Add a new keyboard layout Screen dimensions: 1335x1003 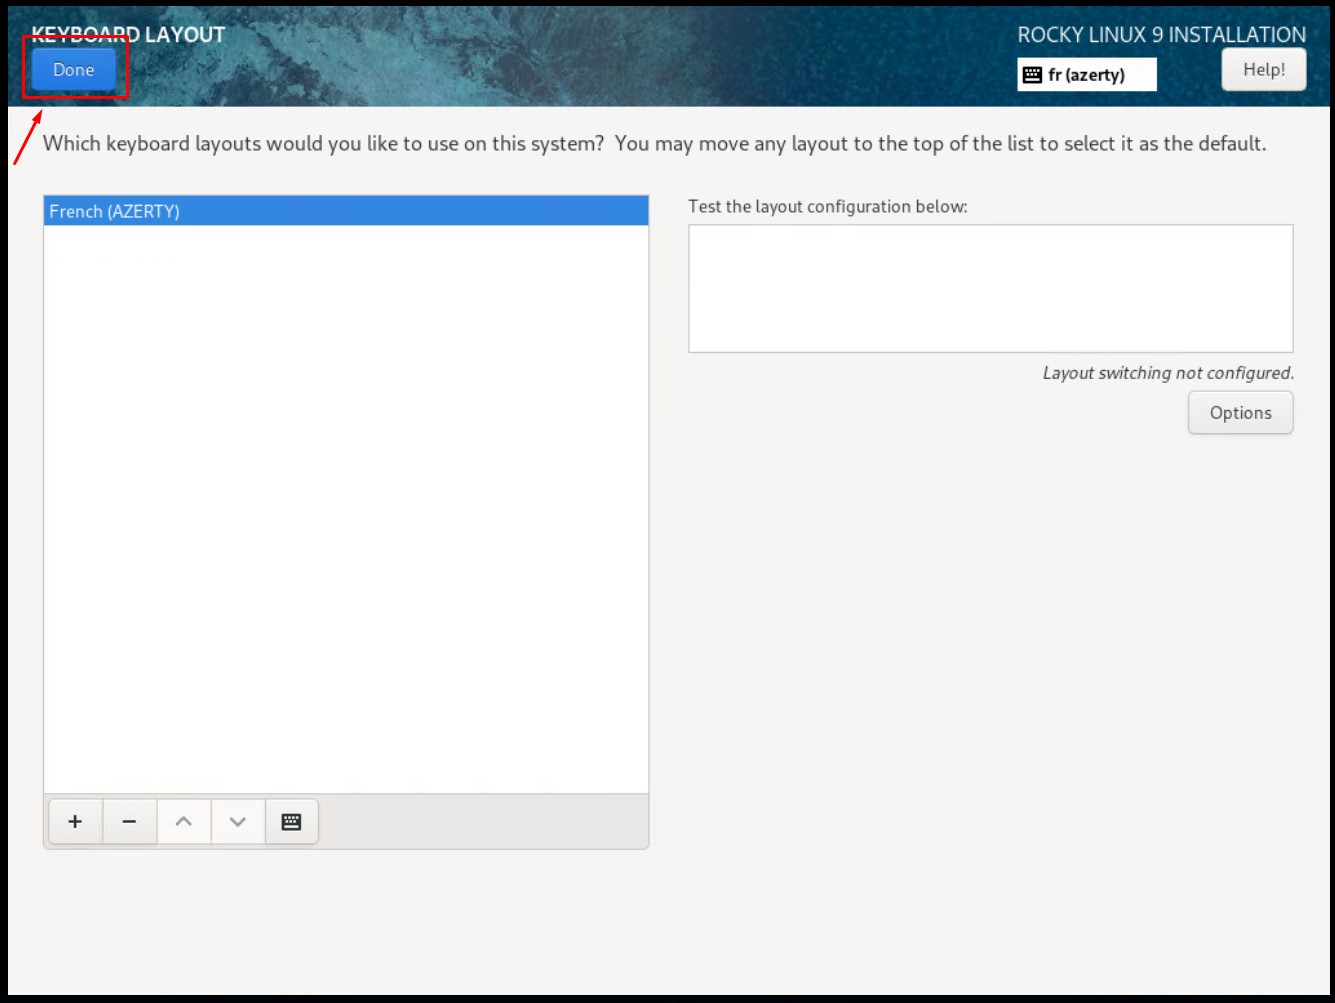[75, 822]
